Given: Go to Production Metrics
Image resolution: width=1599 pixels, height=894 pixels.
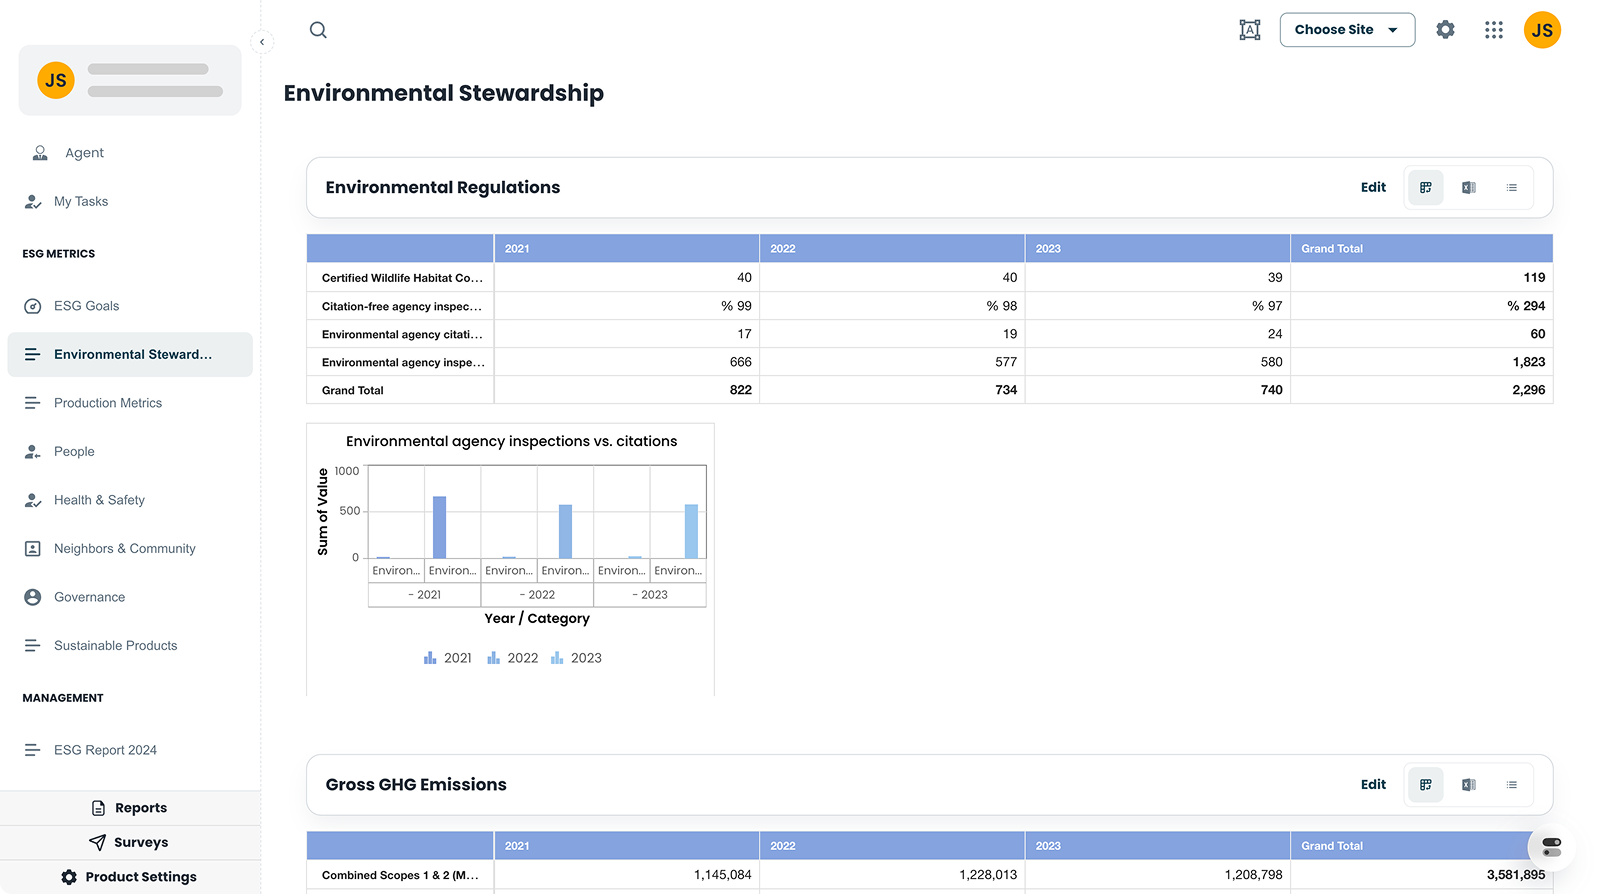Looking at the screenshot, I should point(108,403).
